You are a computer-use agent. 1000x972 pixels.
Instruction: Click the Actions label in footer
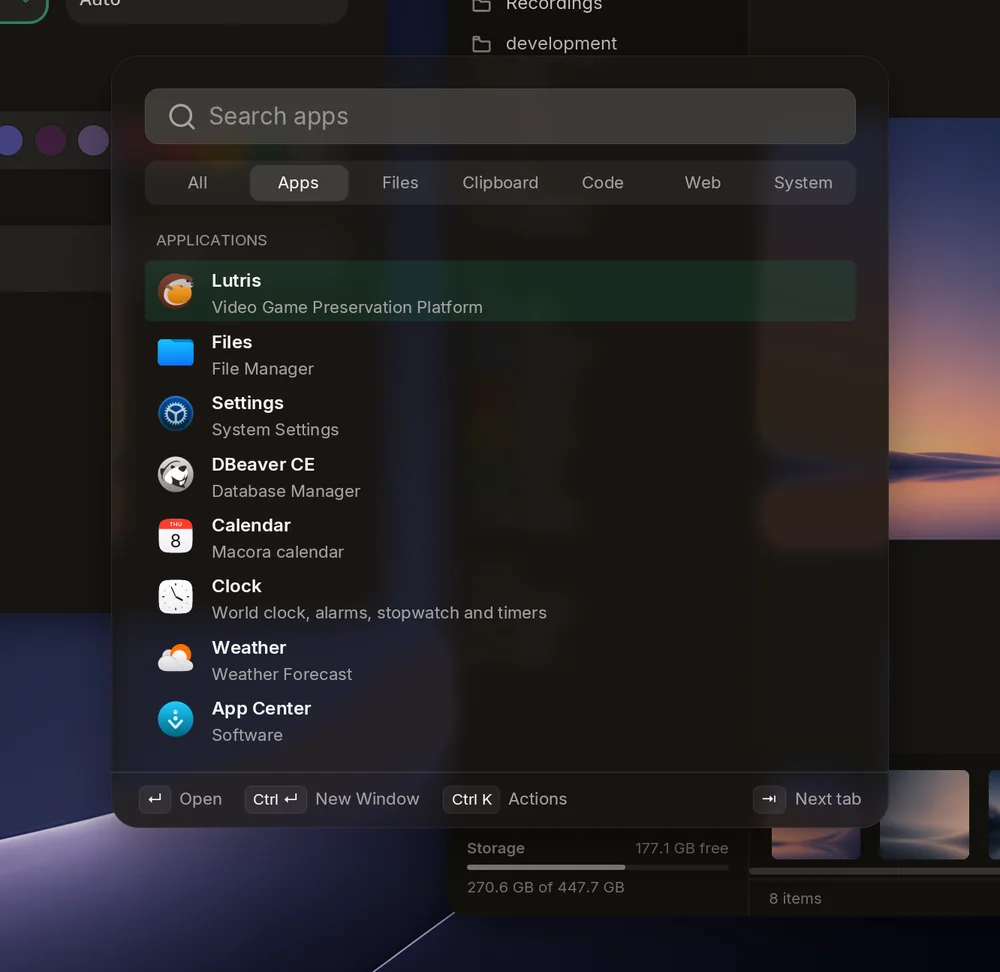[x=538, y=799]
